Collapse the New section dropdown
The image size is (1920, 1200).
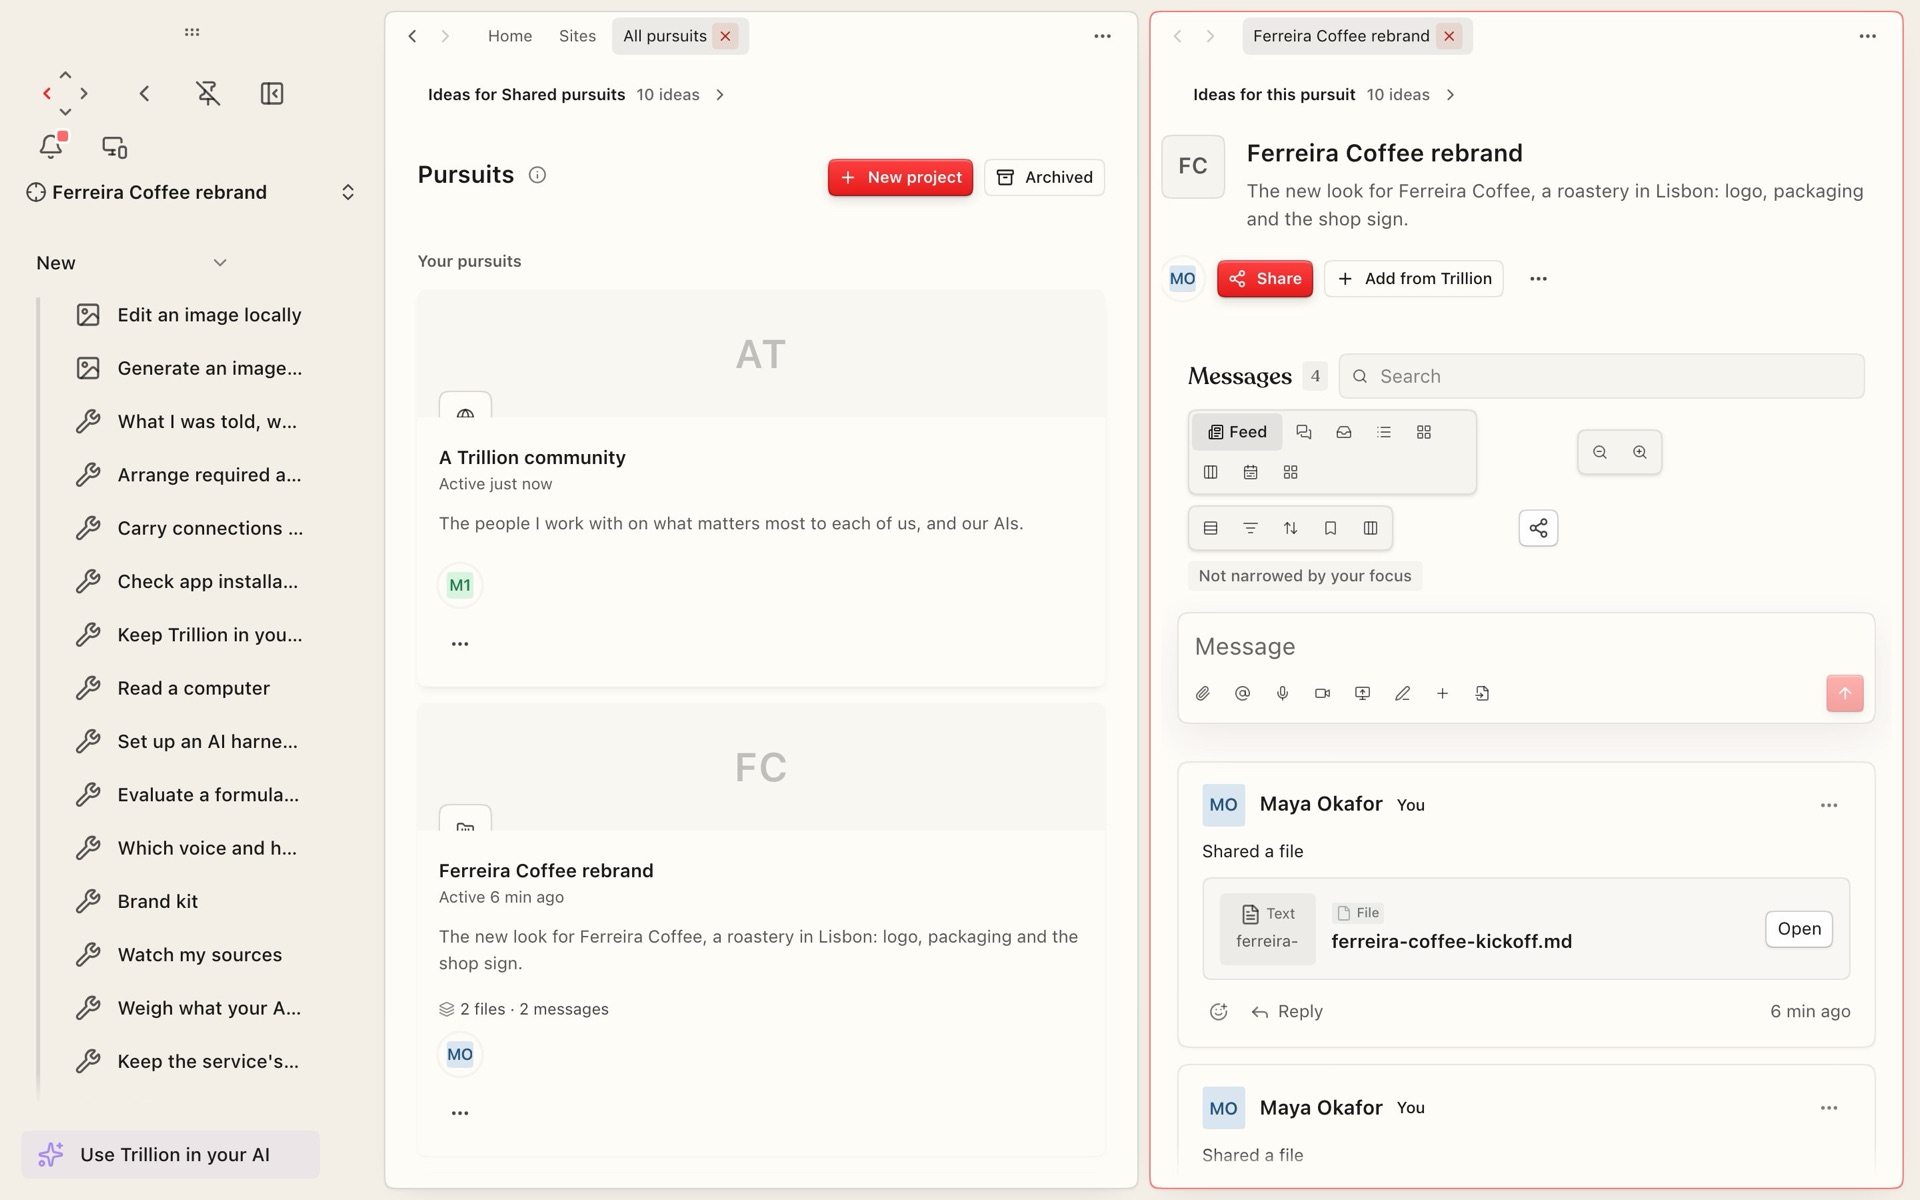click(220, 263)
